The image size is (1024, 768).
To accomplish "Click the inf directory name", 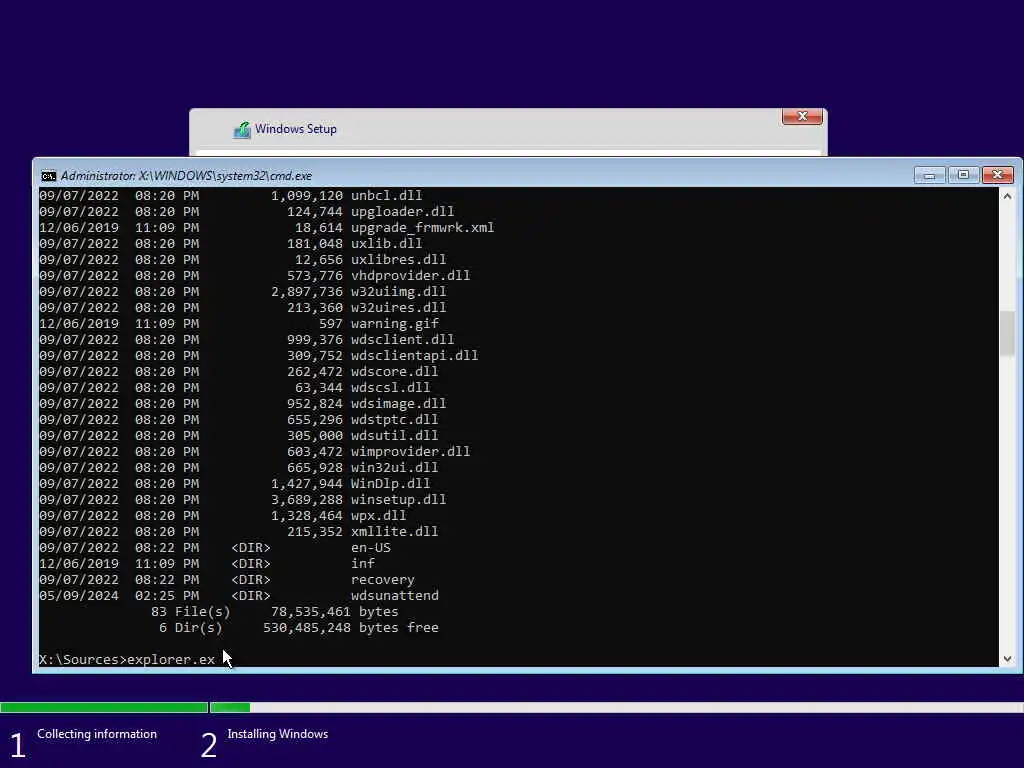I will tap(362, 564).
